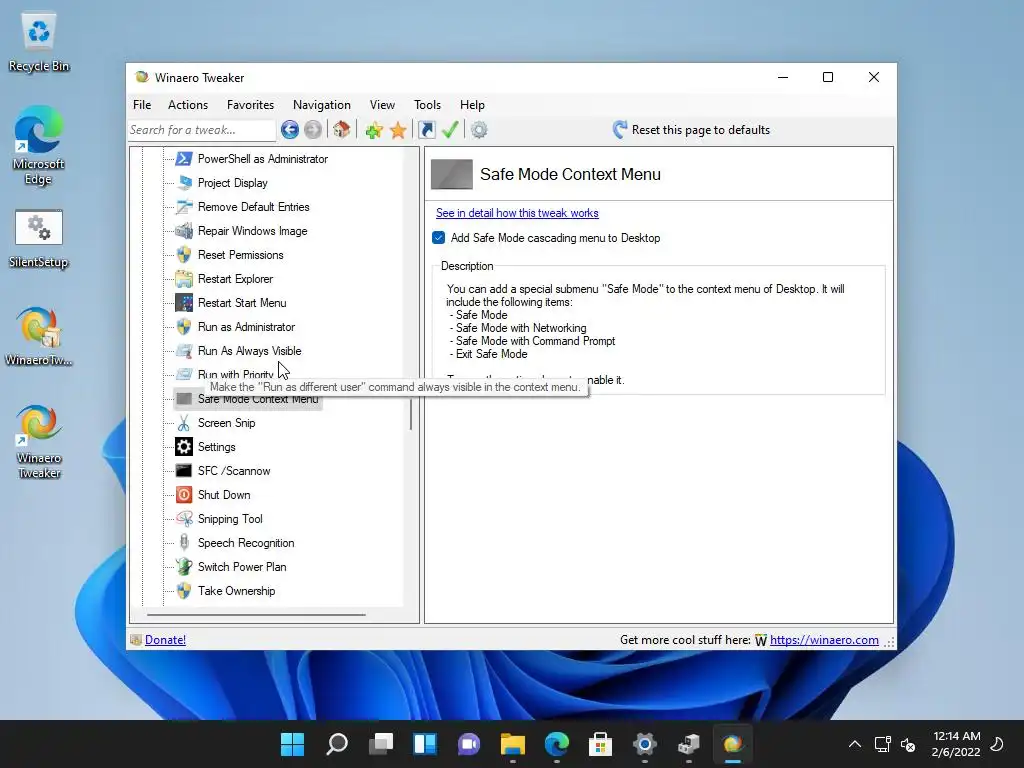Select Remove Default Entries in tree

point(253,207)
